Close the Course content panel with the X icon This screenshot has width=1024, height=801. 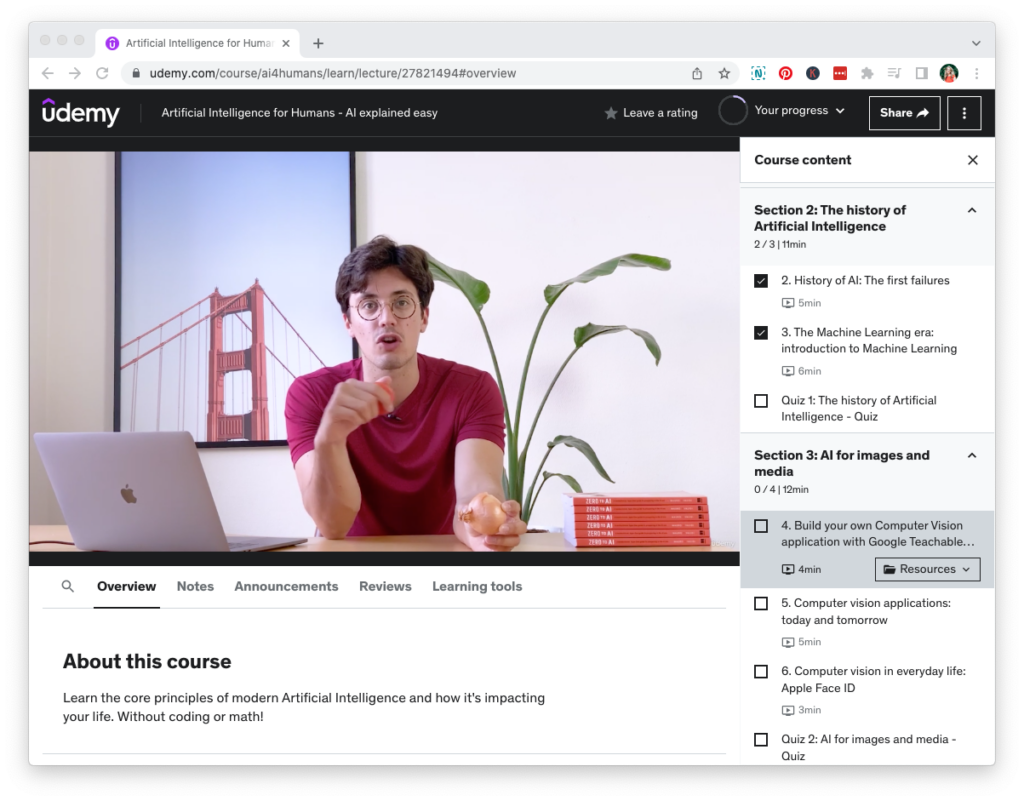point(972,160)
